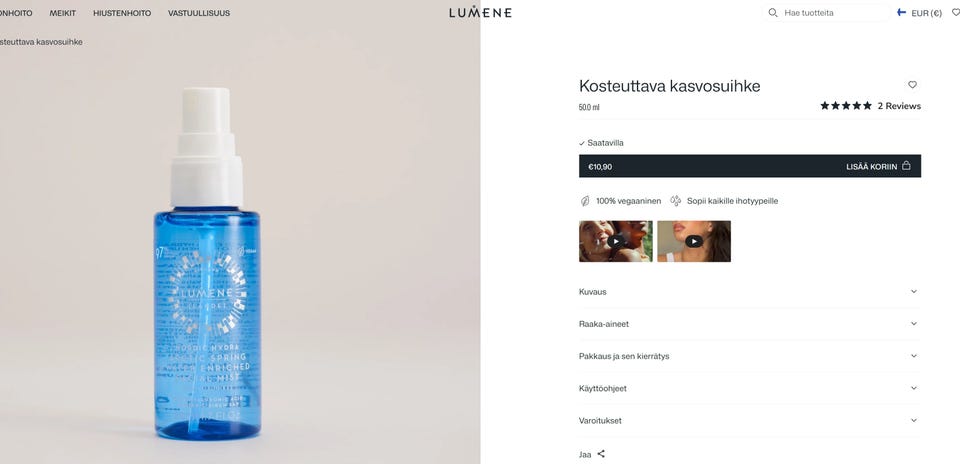Open the Vastuullisuus menu
Image resolution: width=960 pixels, height=464 pixels.
199,13
